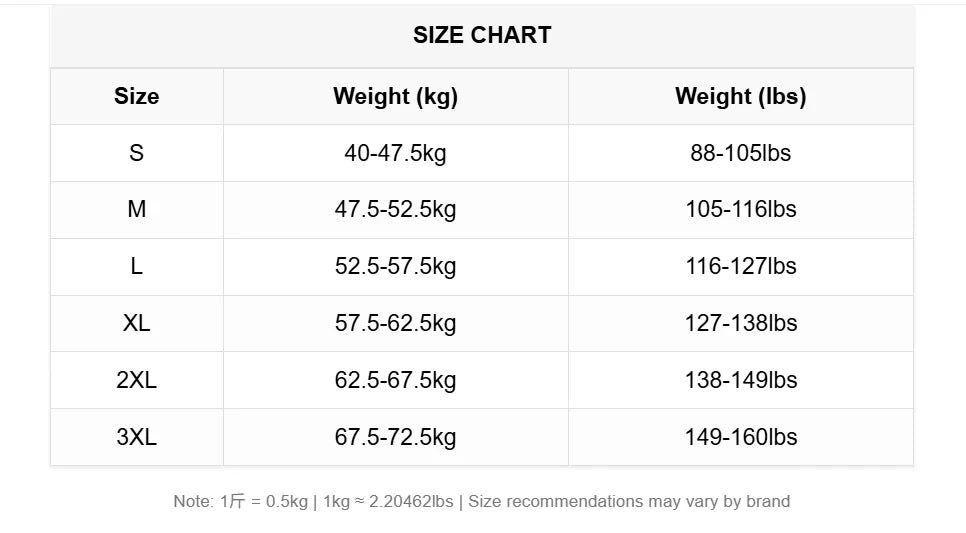The width and height of the screenshot is (966, 533).
Task: Click the SIZE CHART title
Action: [482, 35]
